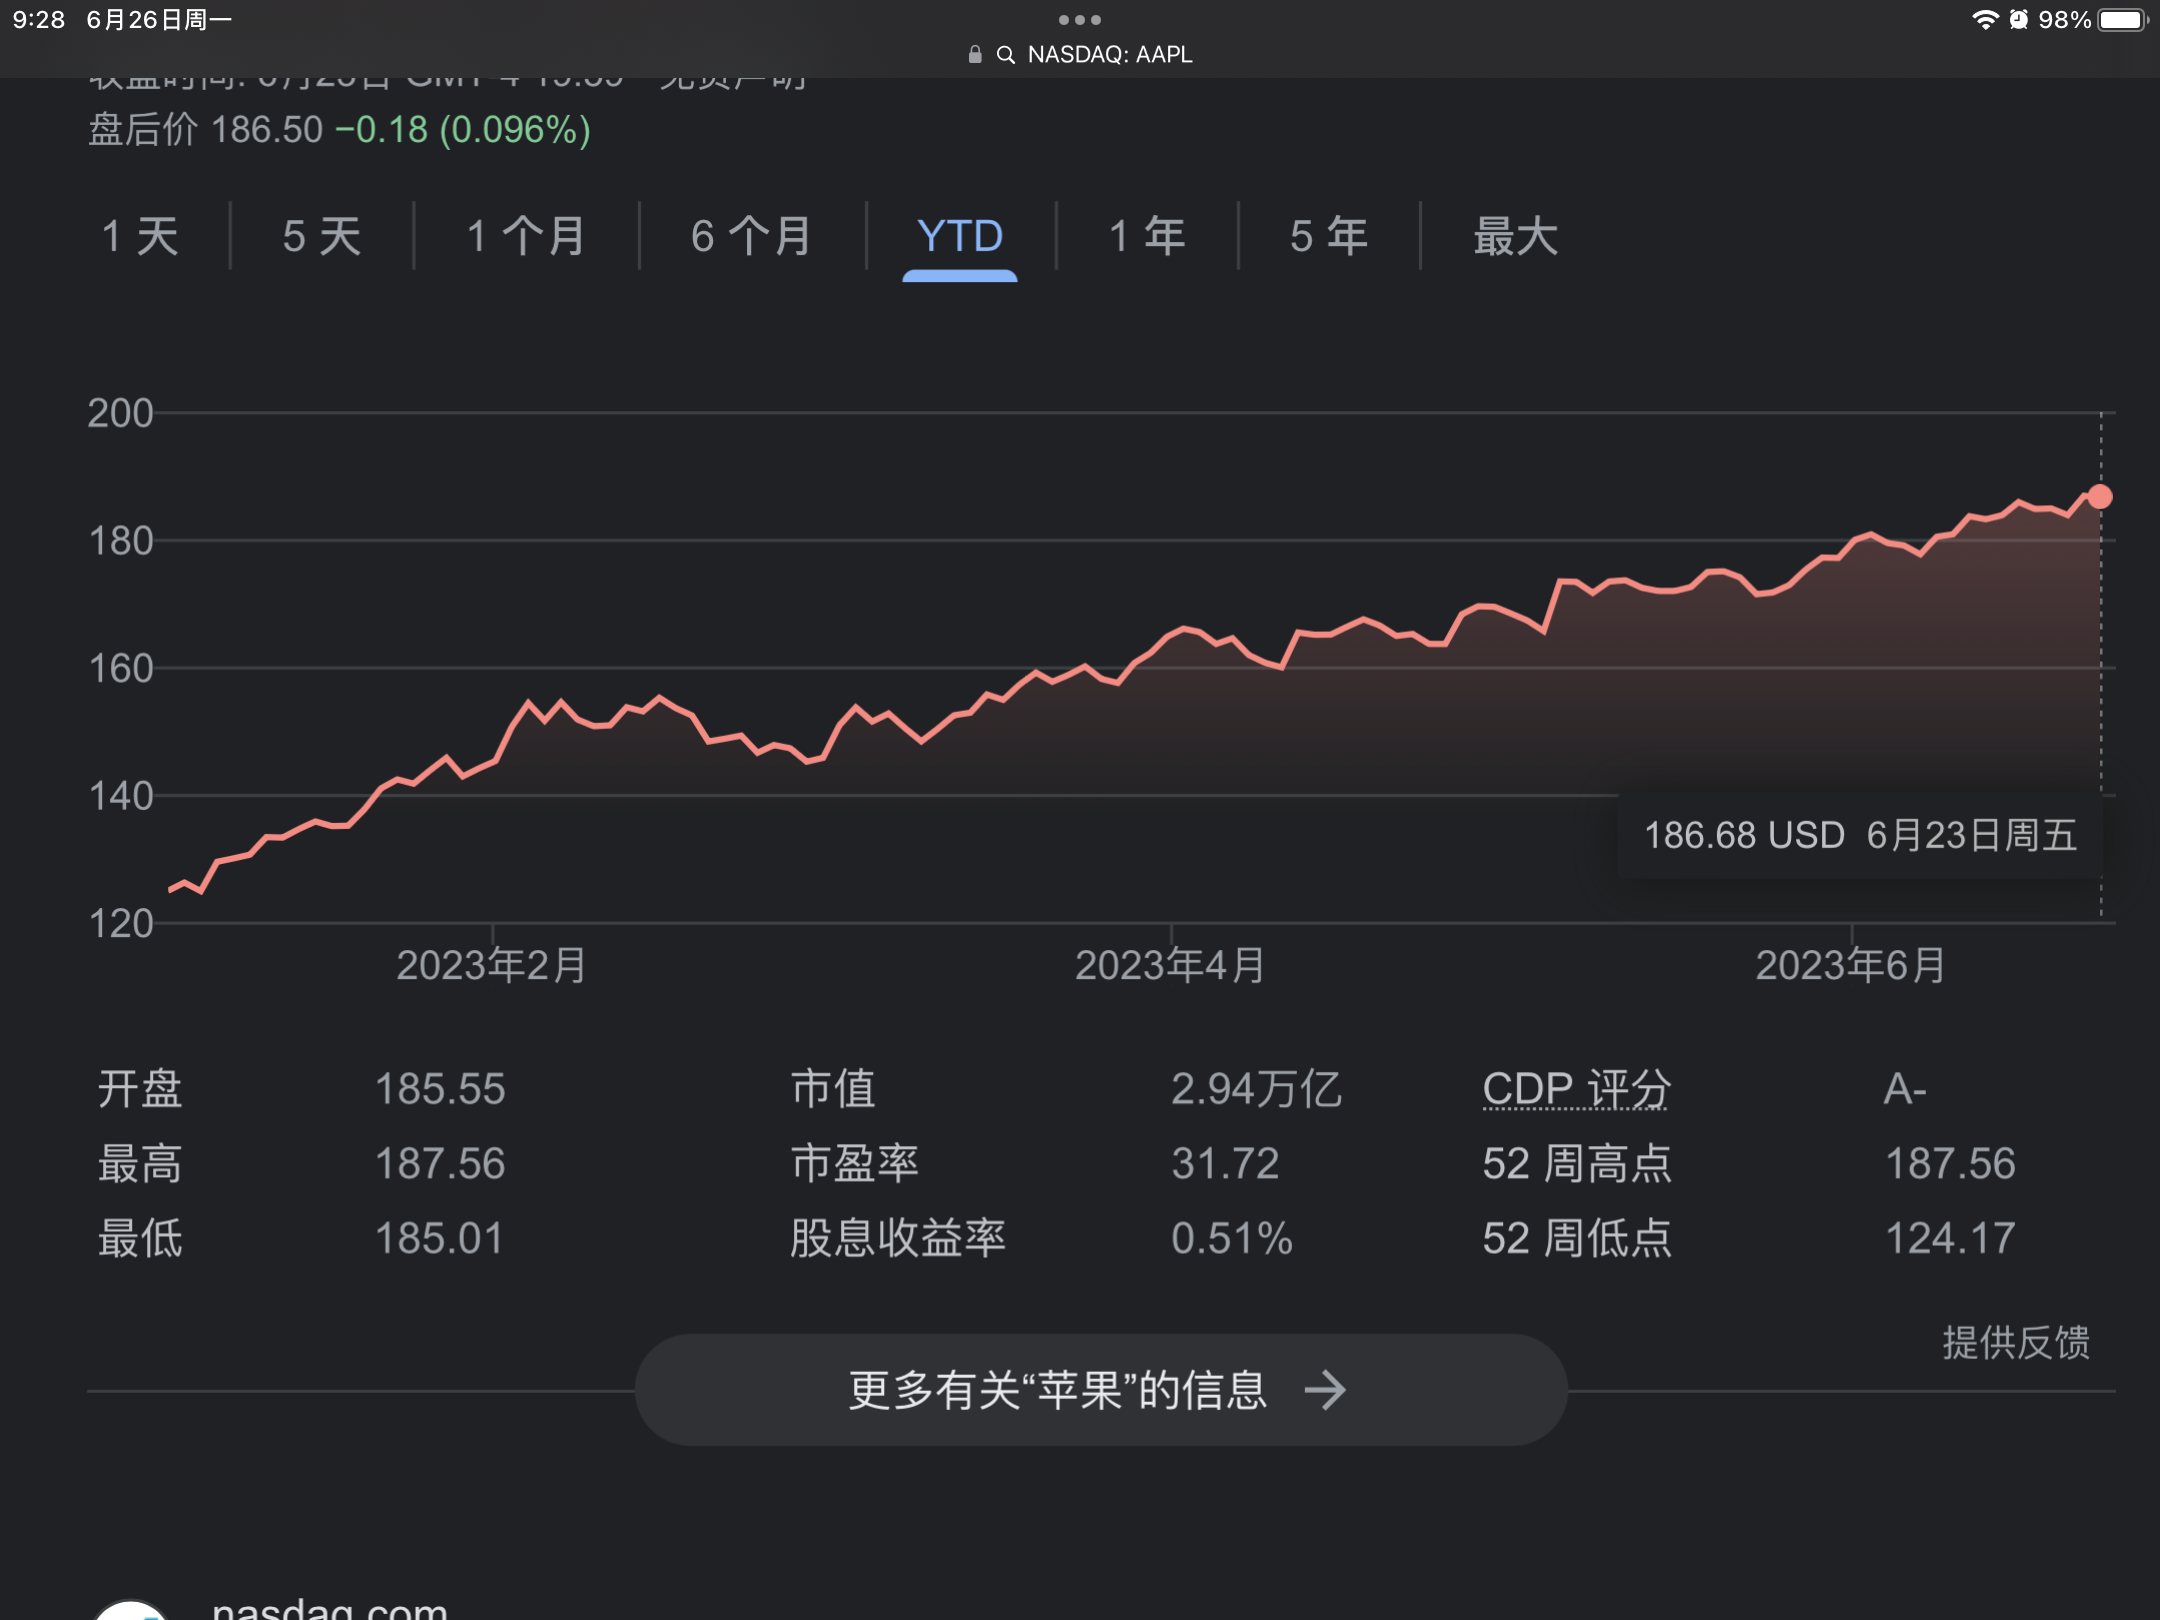This screenshot has height=1620, width=2160.
Task: Switch chart to 1 年 range
Action: click(1147, 237)
